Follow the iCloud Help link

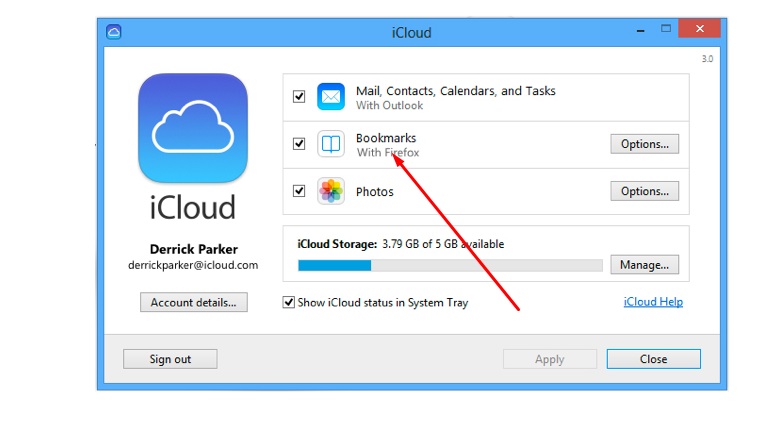(653, 302)
